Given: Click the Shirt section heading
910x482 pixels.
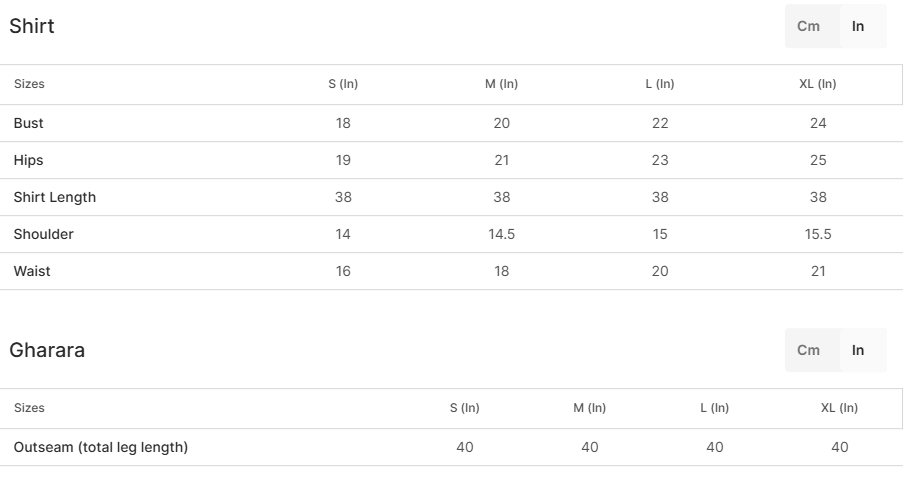Looking at the screenshot, I should [x=32, y=27].
